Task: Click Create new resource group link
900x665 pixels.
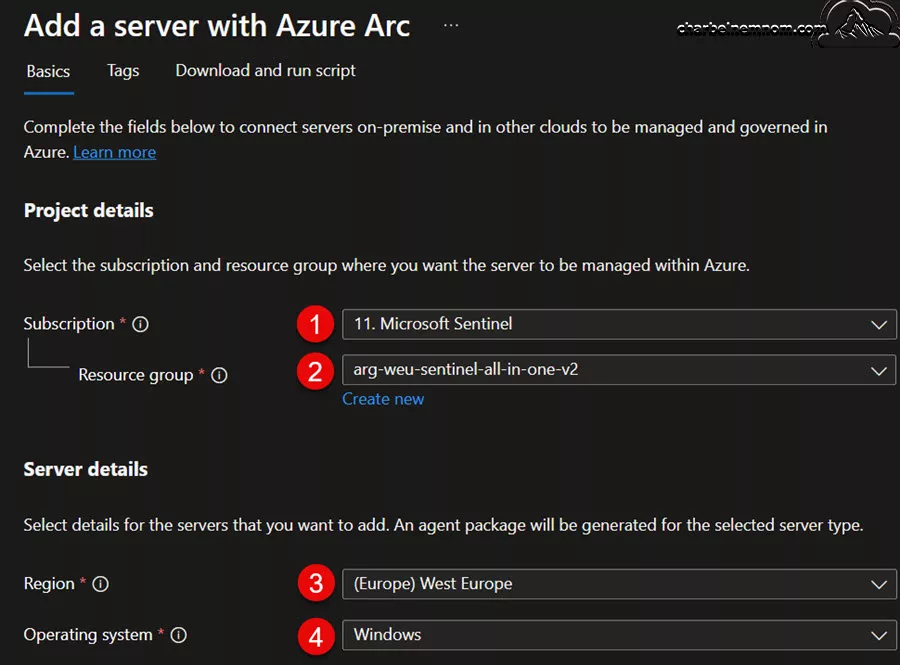Action: 383,399
